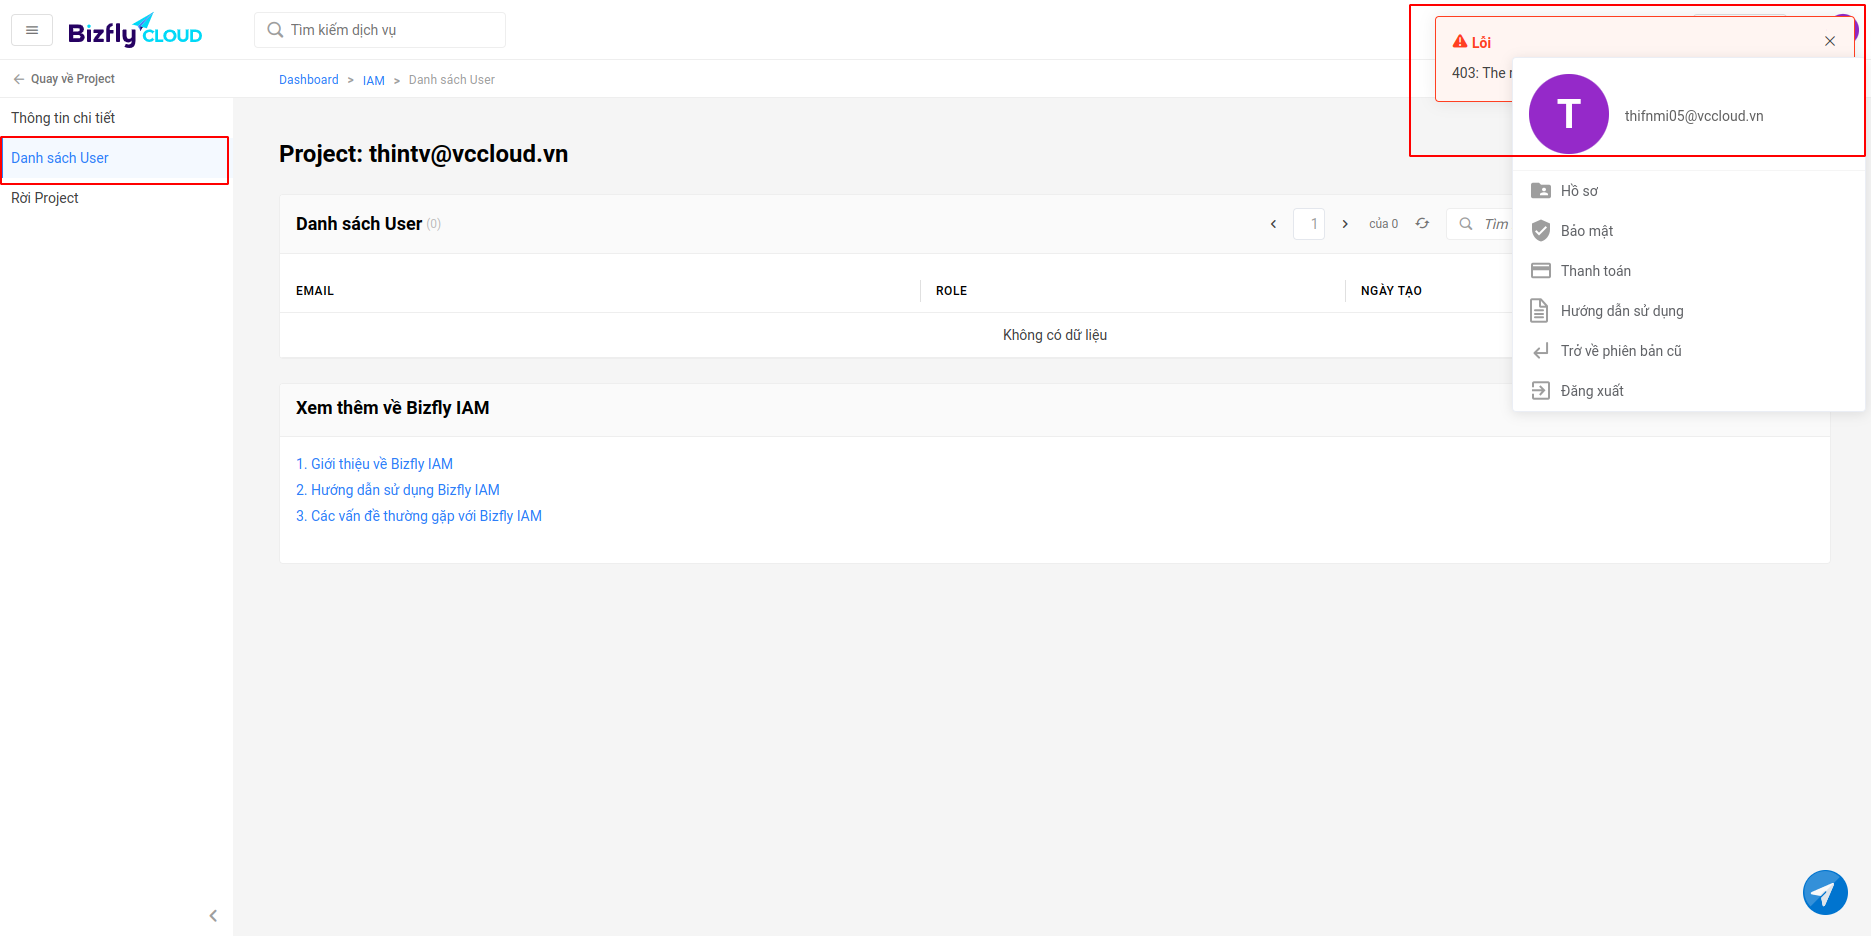Open link Giới thiệu về Bizfly IAM
Image resolution: width=1871 pixels, height=936 pixels.
coord(374,464)
